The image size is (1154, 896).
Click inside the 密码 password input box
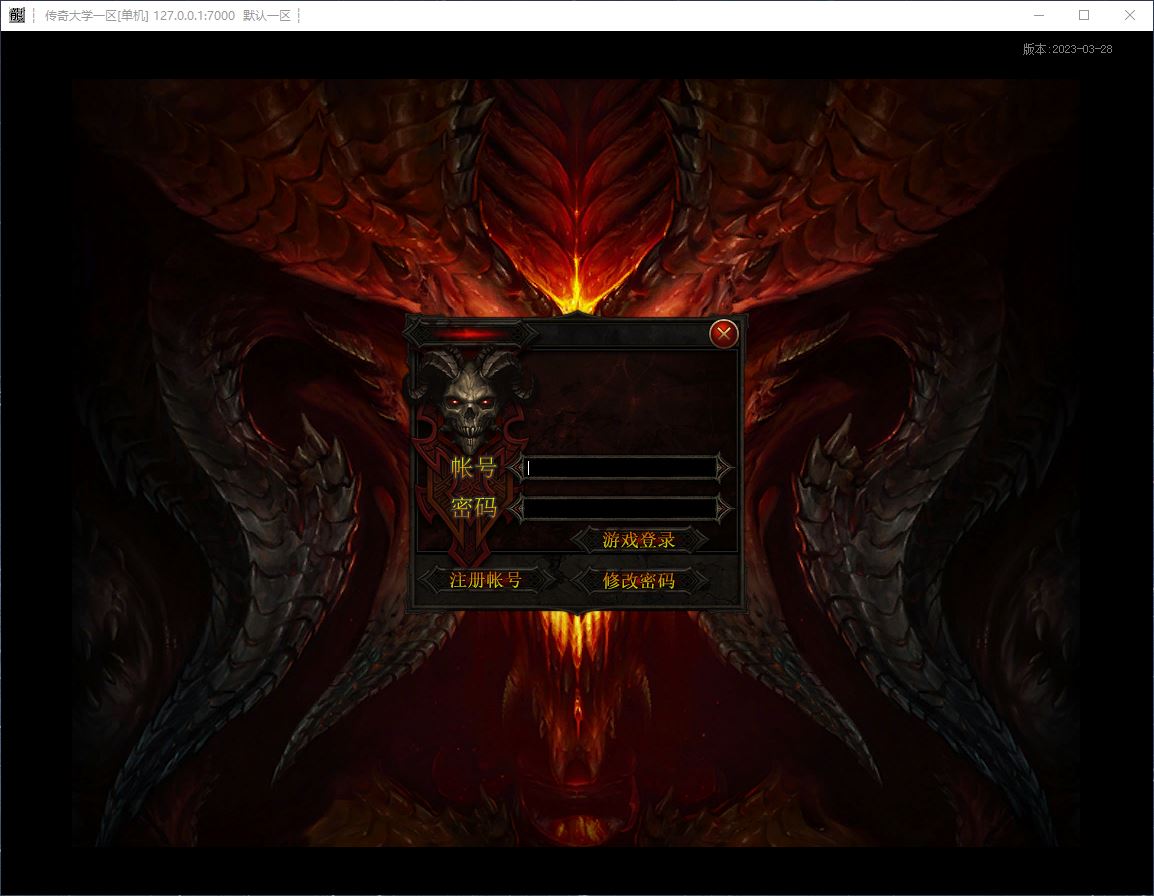[620, 507]
